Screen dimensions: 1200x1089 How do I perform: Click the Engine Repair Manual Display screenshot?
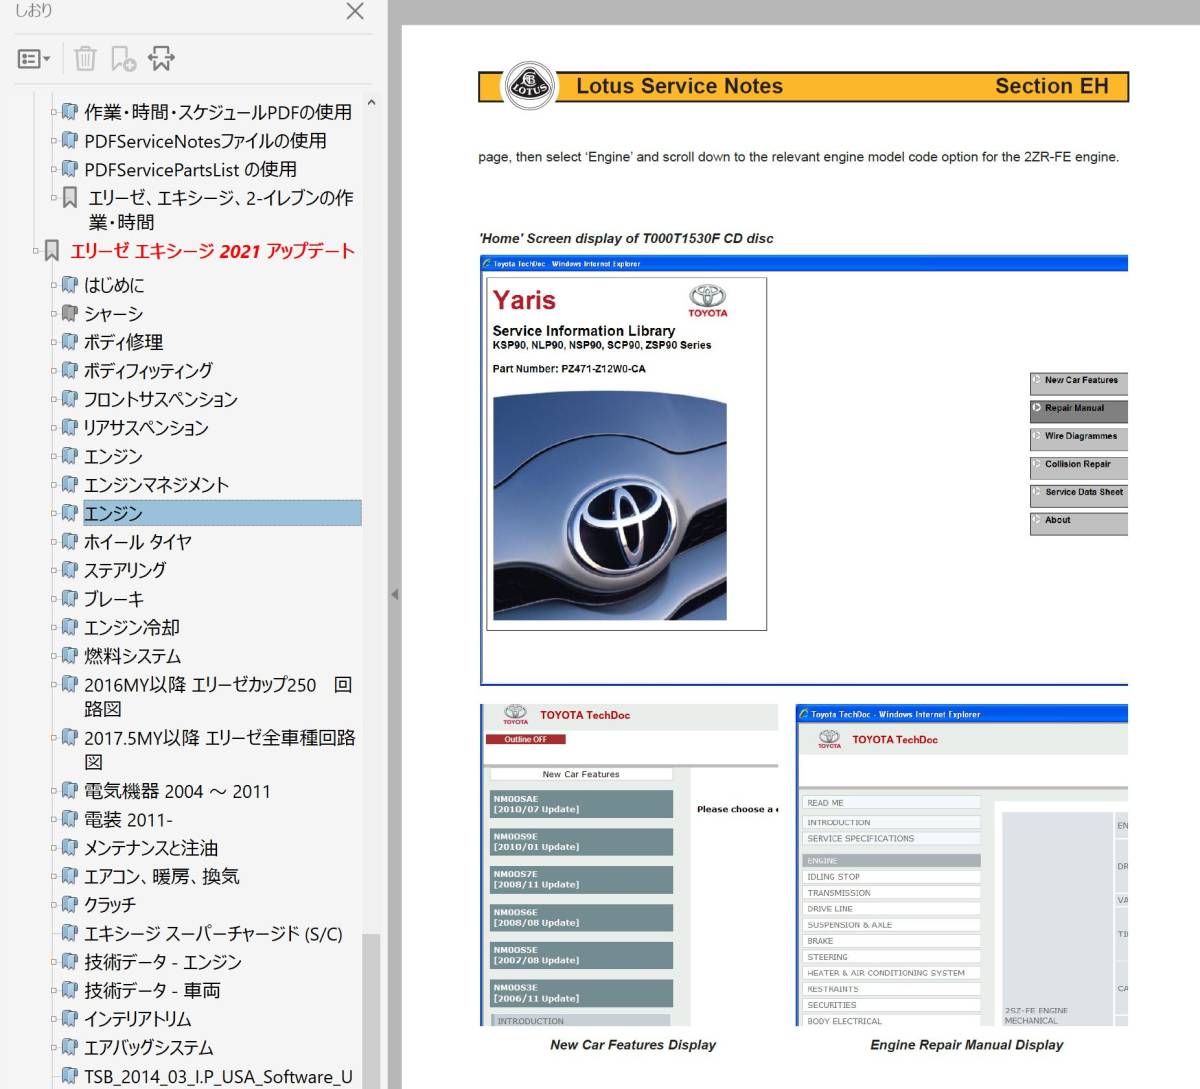point(962,865)
